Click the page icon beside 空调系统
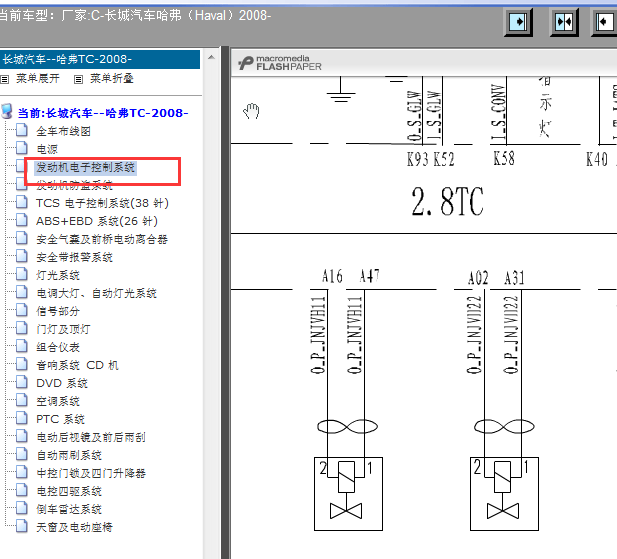 pyautogui.click(x=22, y=400)
